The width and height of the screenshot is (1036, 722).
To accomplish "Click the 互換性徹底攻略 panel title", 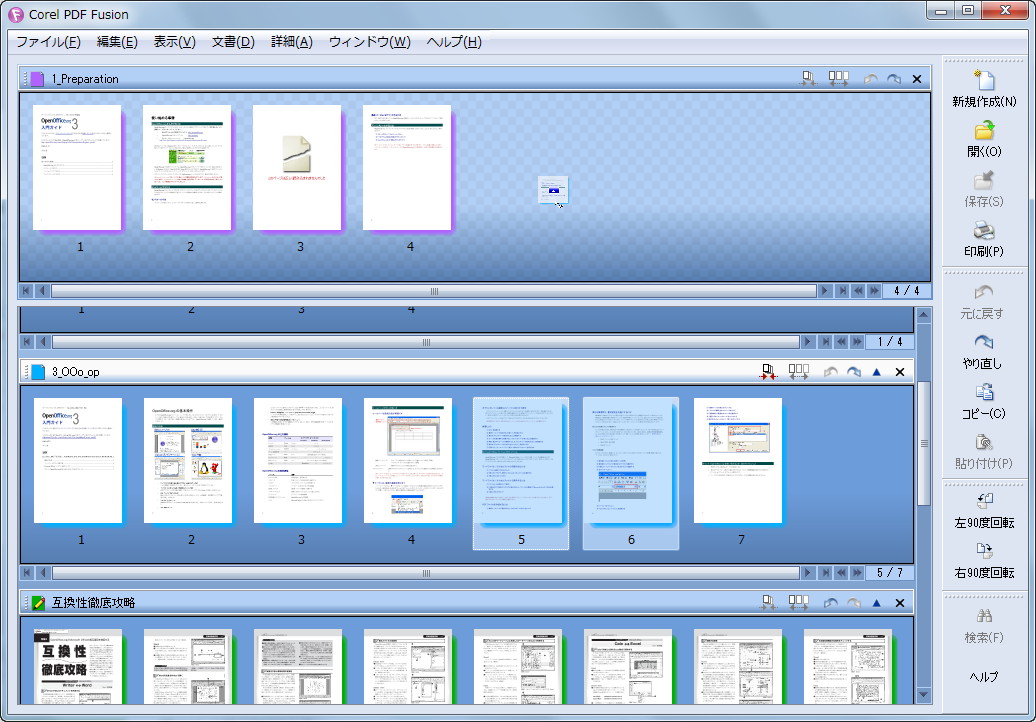I will tap(93, 602).
